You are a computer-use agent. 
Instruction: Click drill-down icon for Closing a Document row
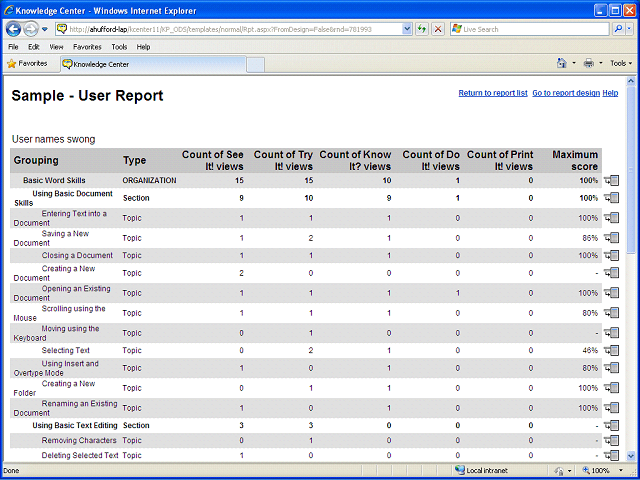pyautogui.click(x=611, y=256)
